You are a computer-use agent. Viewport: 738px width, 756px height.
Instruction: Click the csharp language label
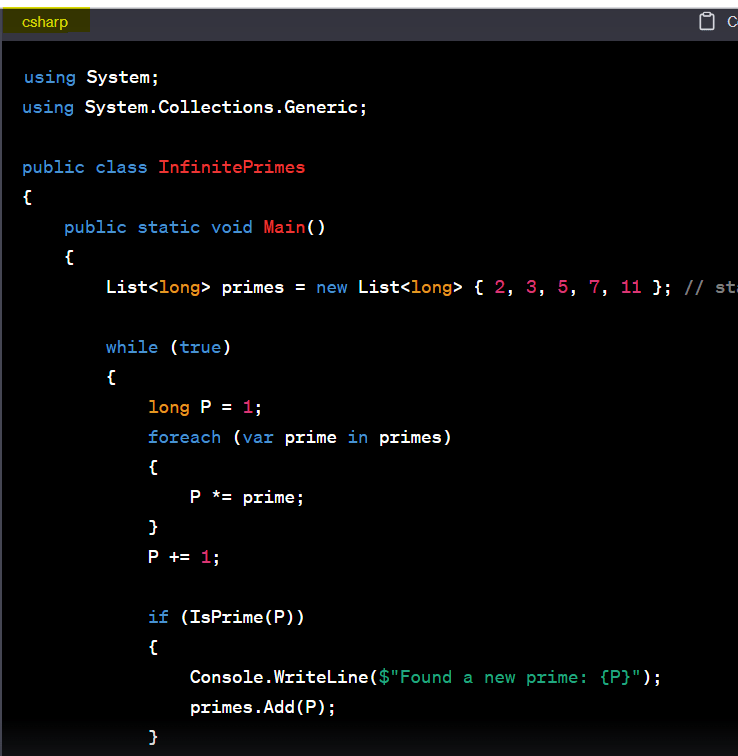[x=45, y=22]
